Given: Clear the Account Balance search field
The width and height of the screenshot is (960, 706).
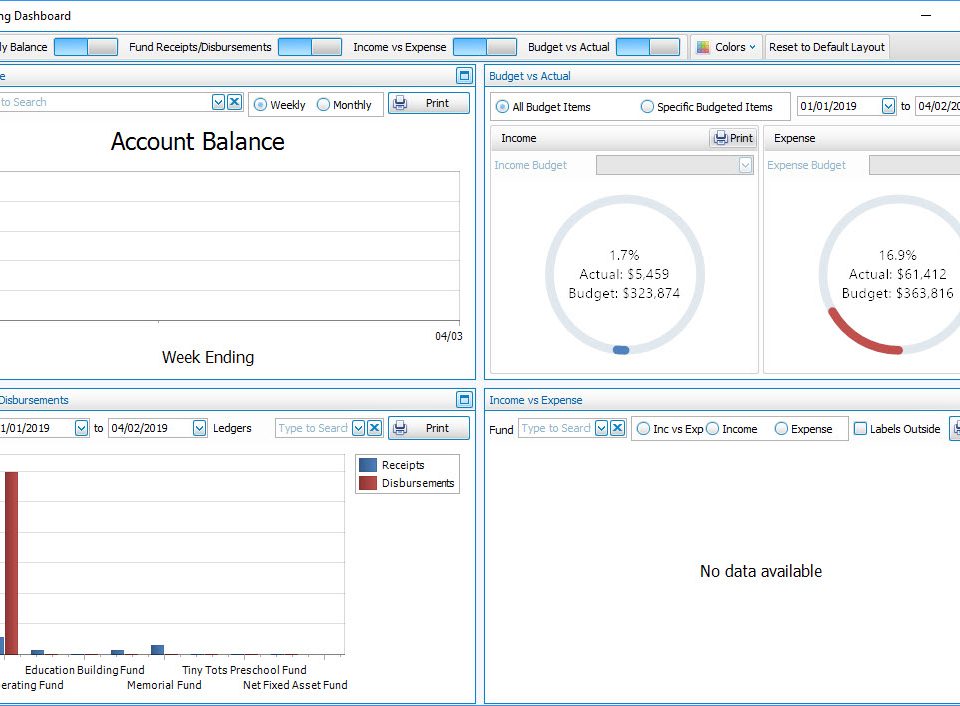Looking at the screenshot, I should click(x=234, y=102).
